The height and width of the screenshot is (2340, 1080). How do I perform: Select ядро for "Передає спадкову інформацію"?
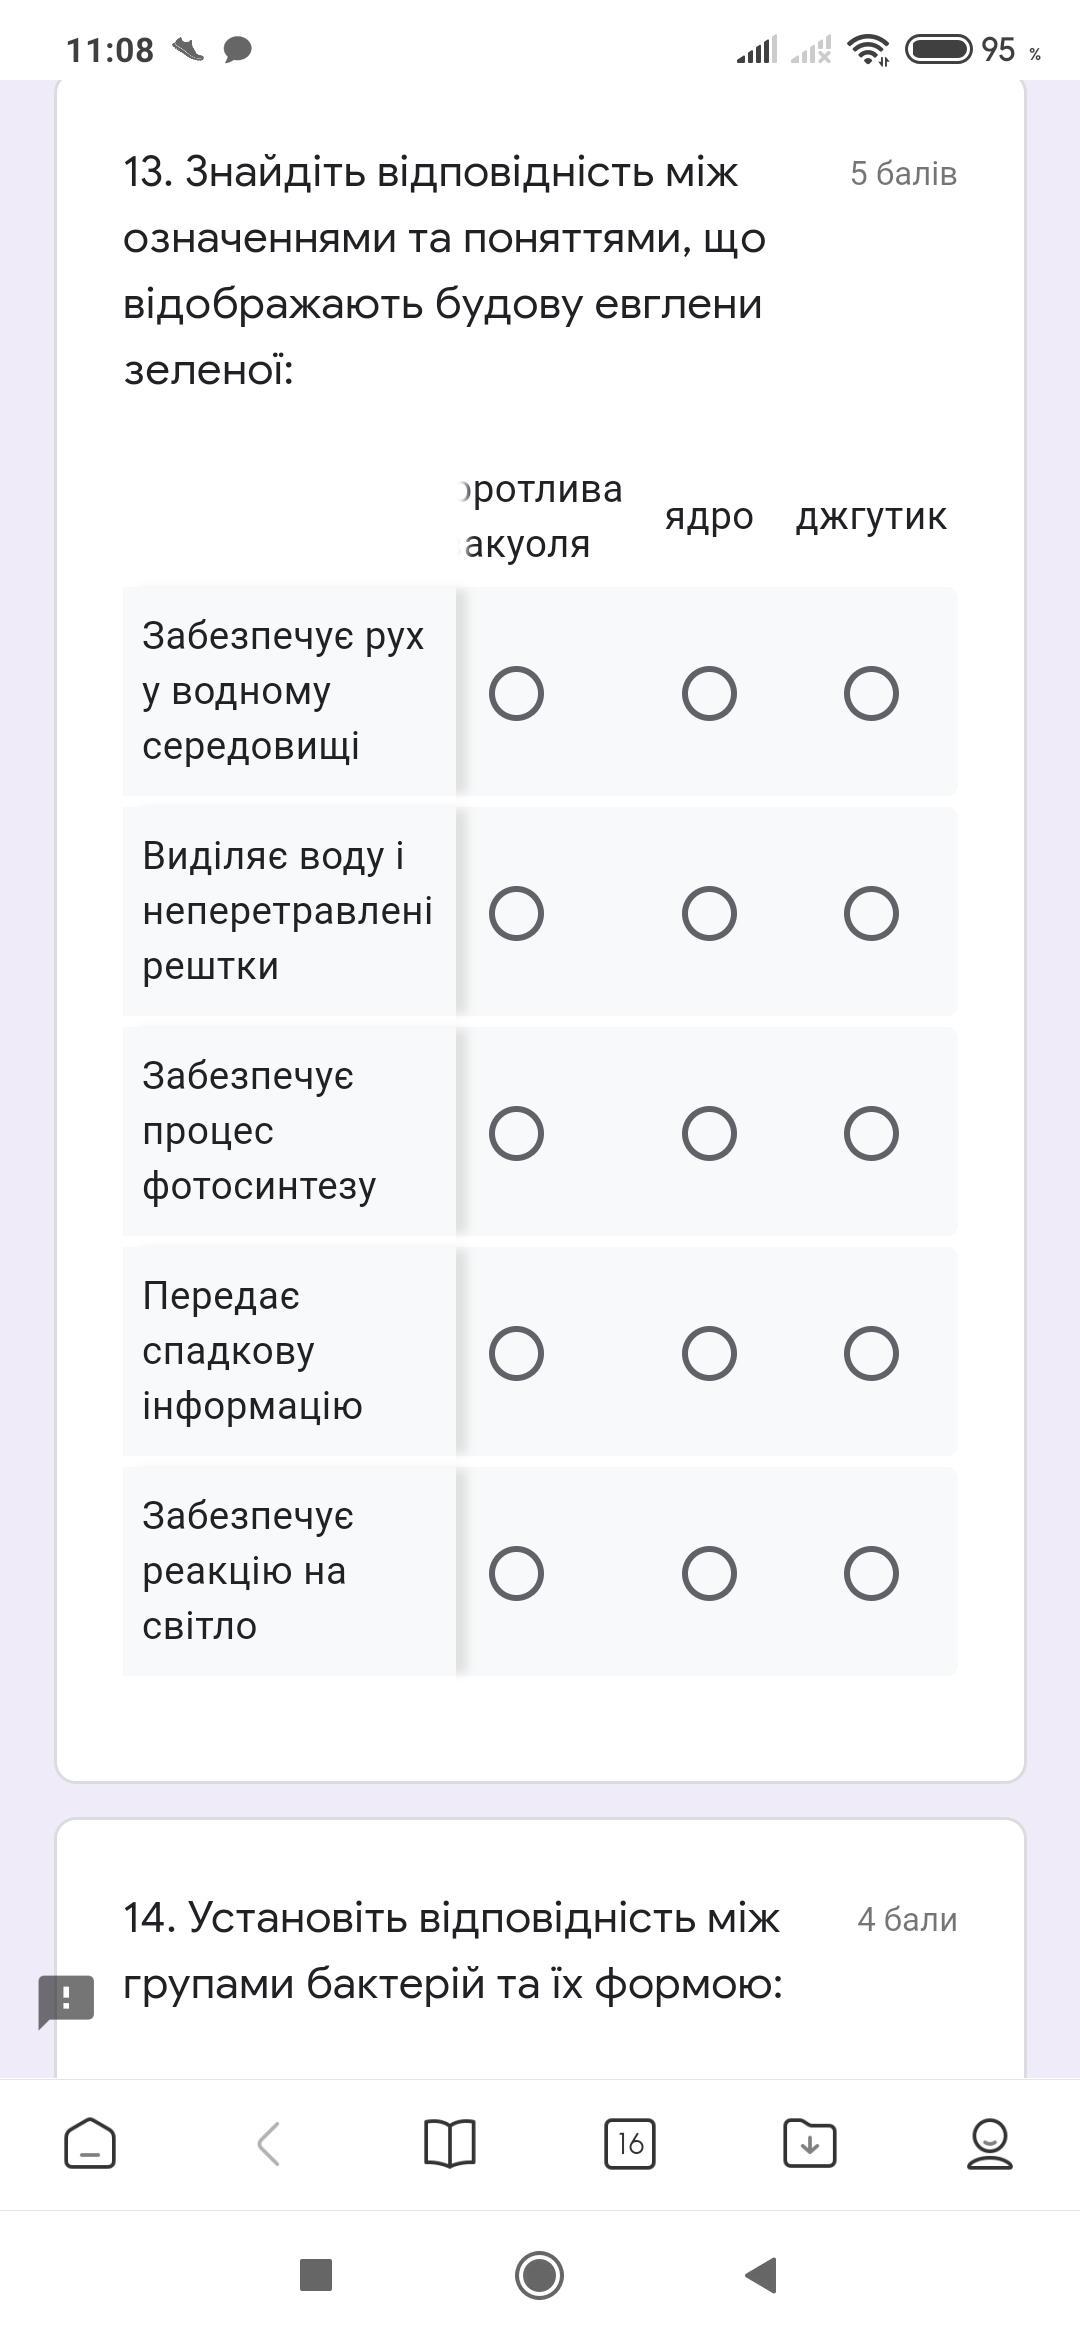pyautogui.click(x=709, y=1354)
